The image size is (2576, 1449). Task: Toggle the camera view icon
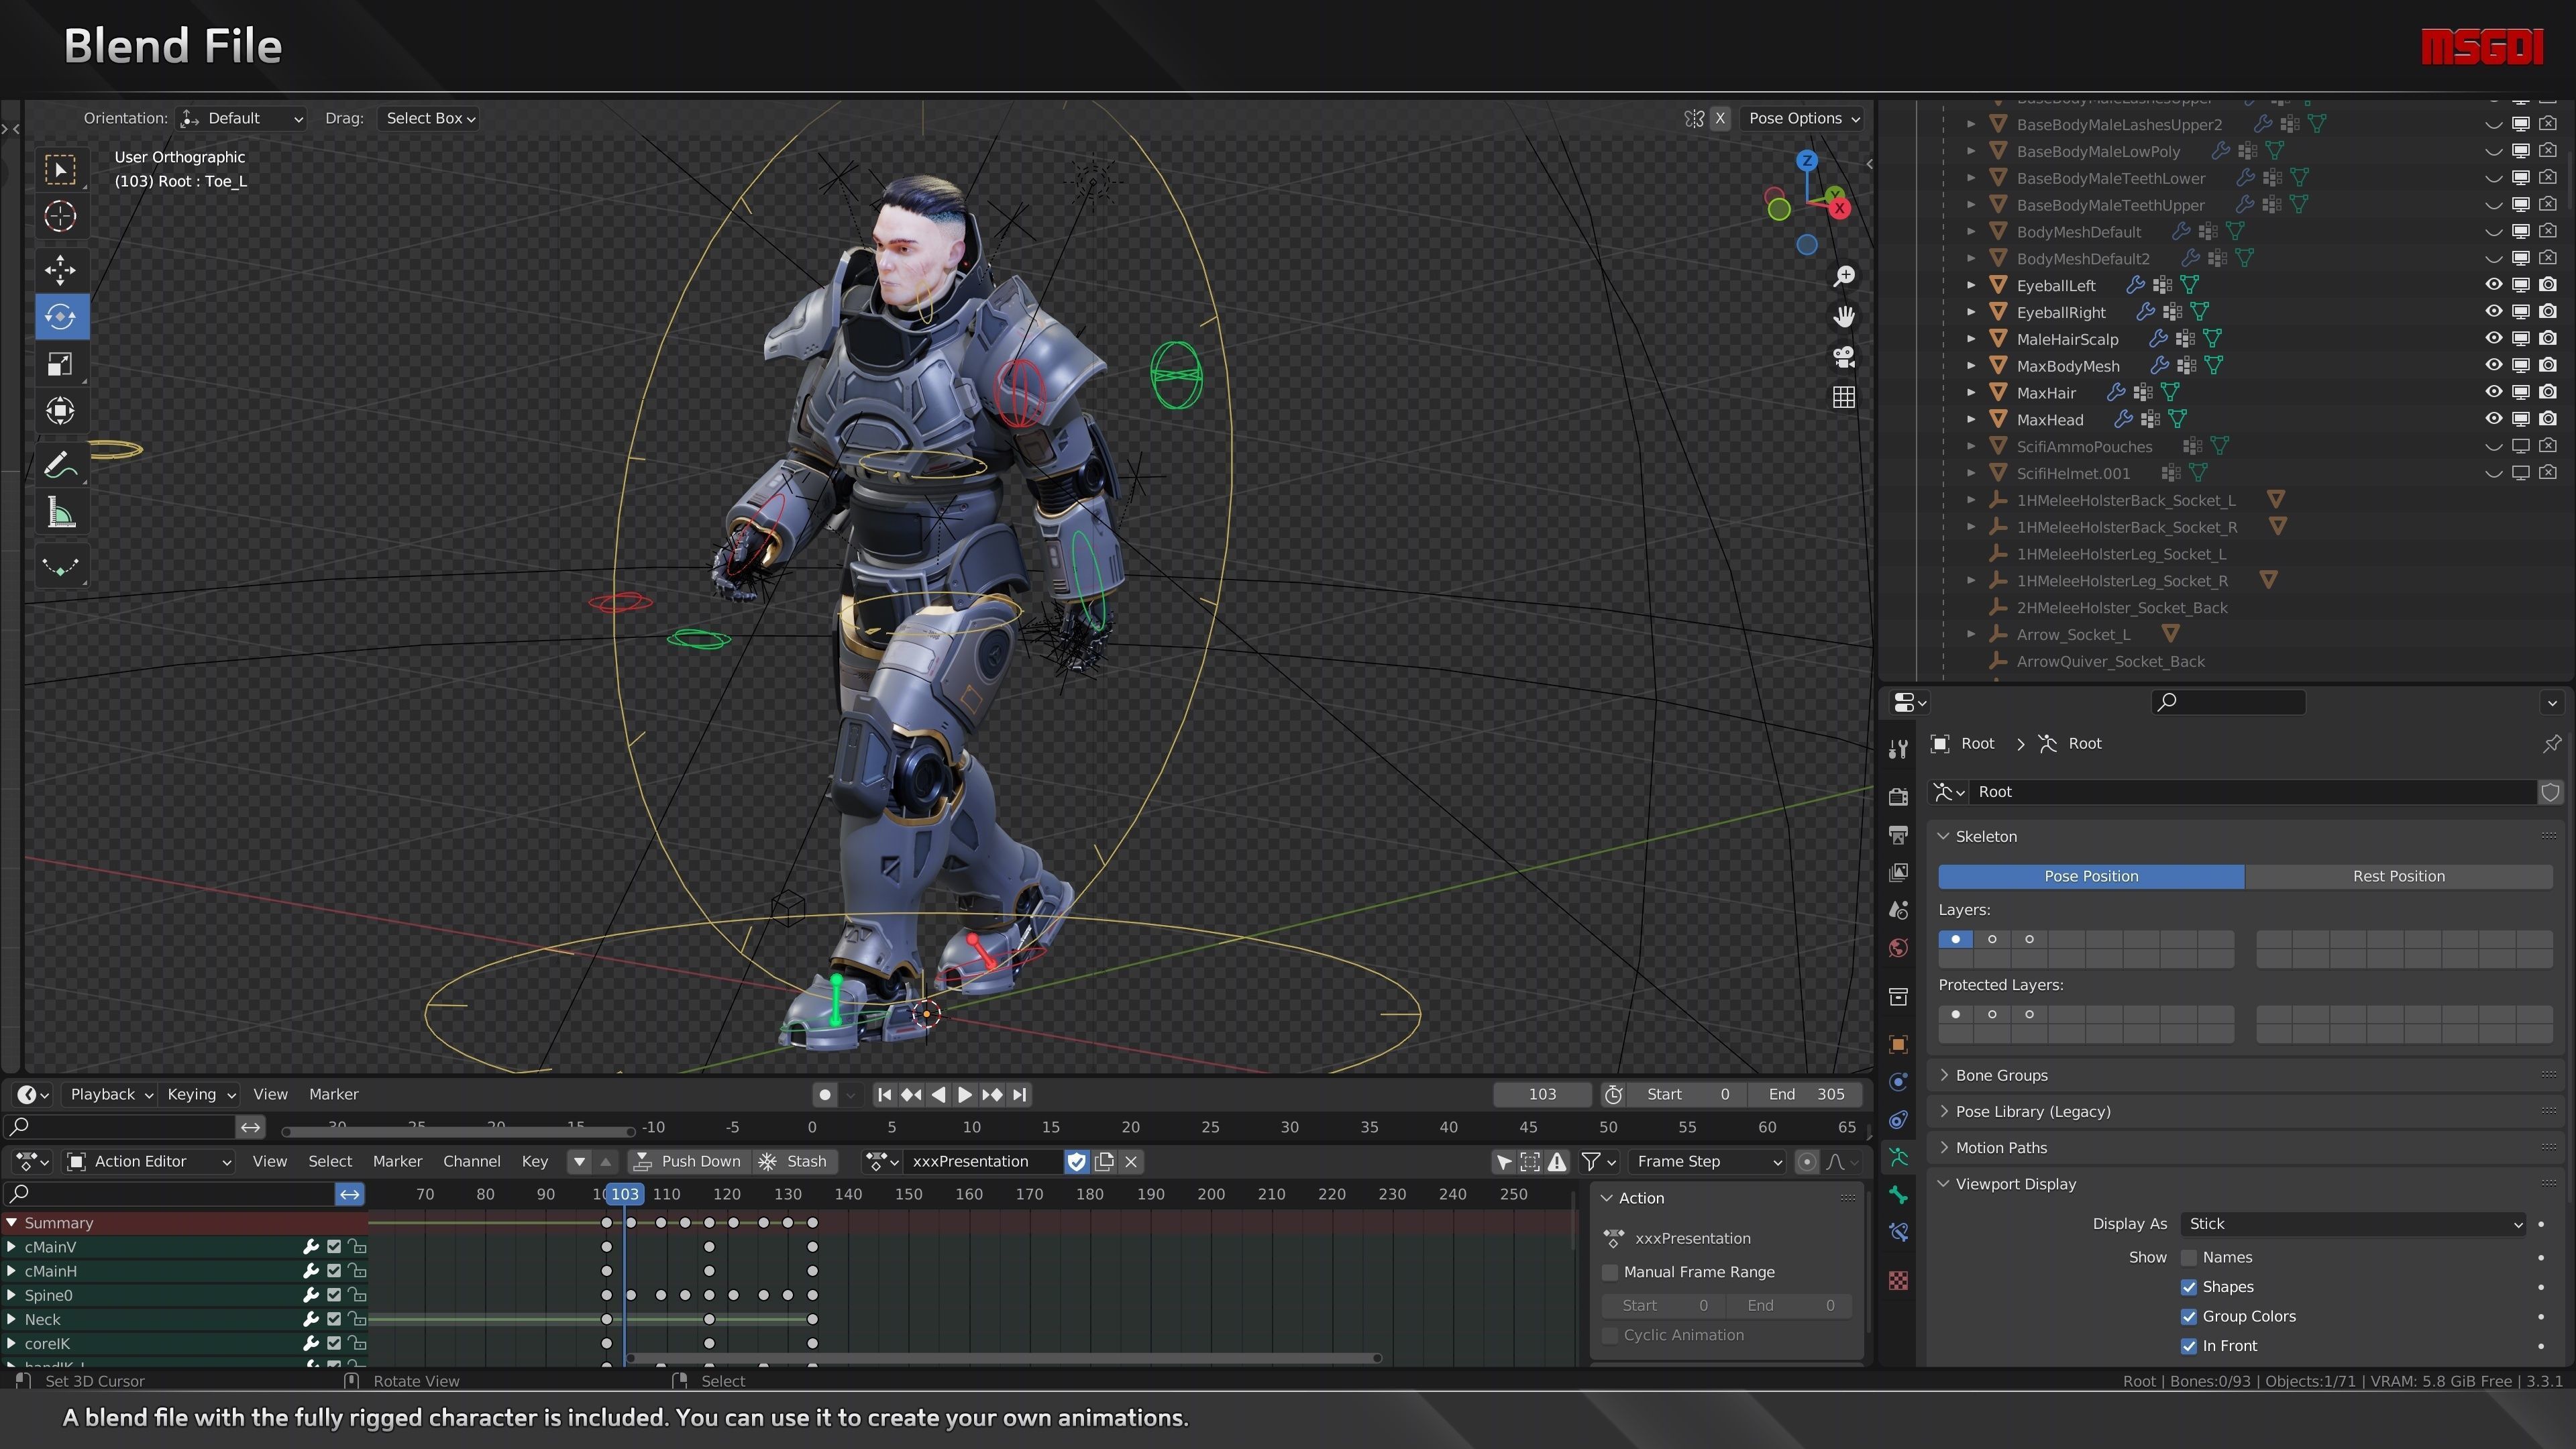(x=1844, y=357)
